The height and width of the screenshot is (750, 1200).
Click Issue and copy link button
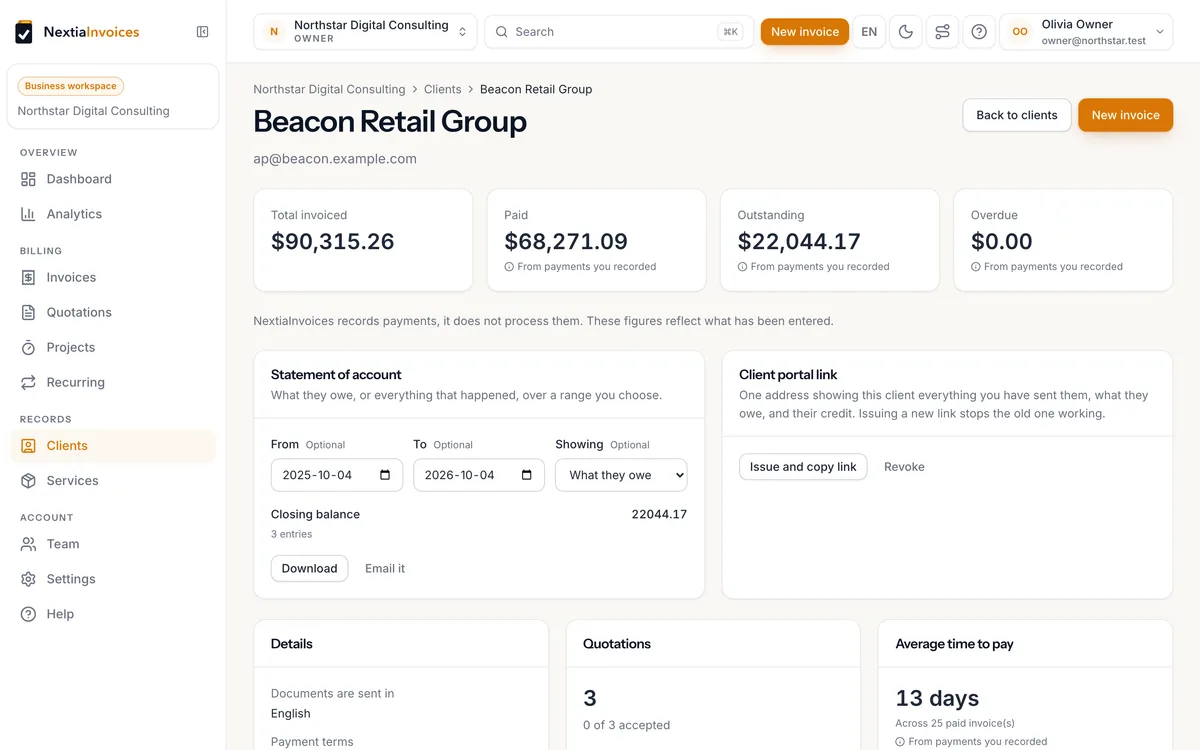[803, 467]
